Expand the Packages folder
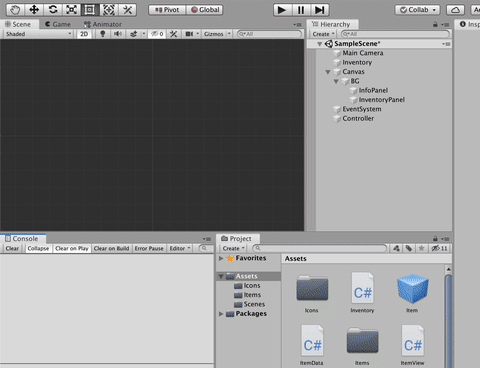480x368 pixels. coord(221,314)
